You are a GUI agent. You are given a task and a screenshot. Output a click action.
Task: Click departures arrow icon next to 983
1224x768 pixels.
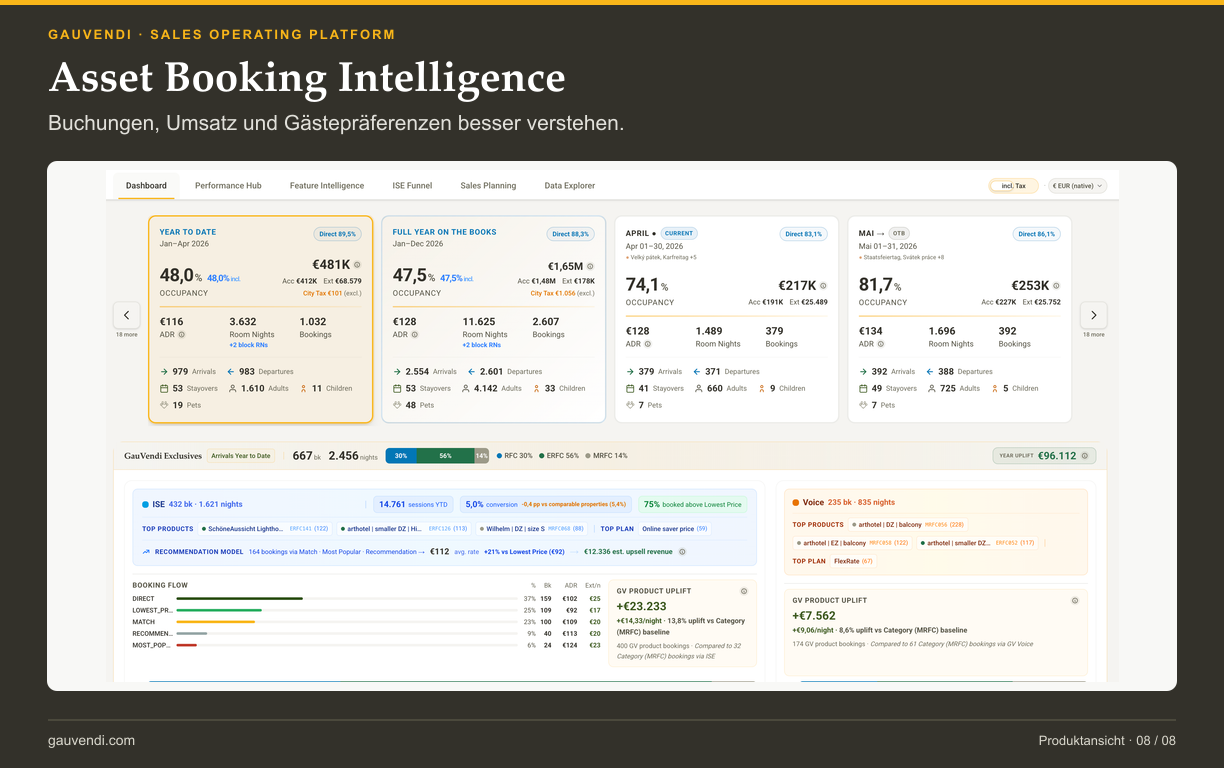231,371
